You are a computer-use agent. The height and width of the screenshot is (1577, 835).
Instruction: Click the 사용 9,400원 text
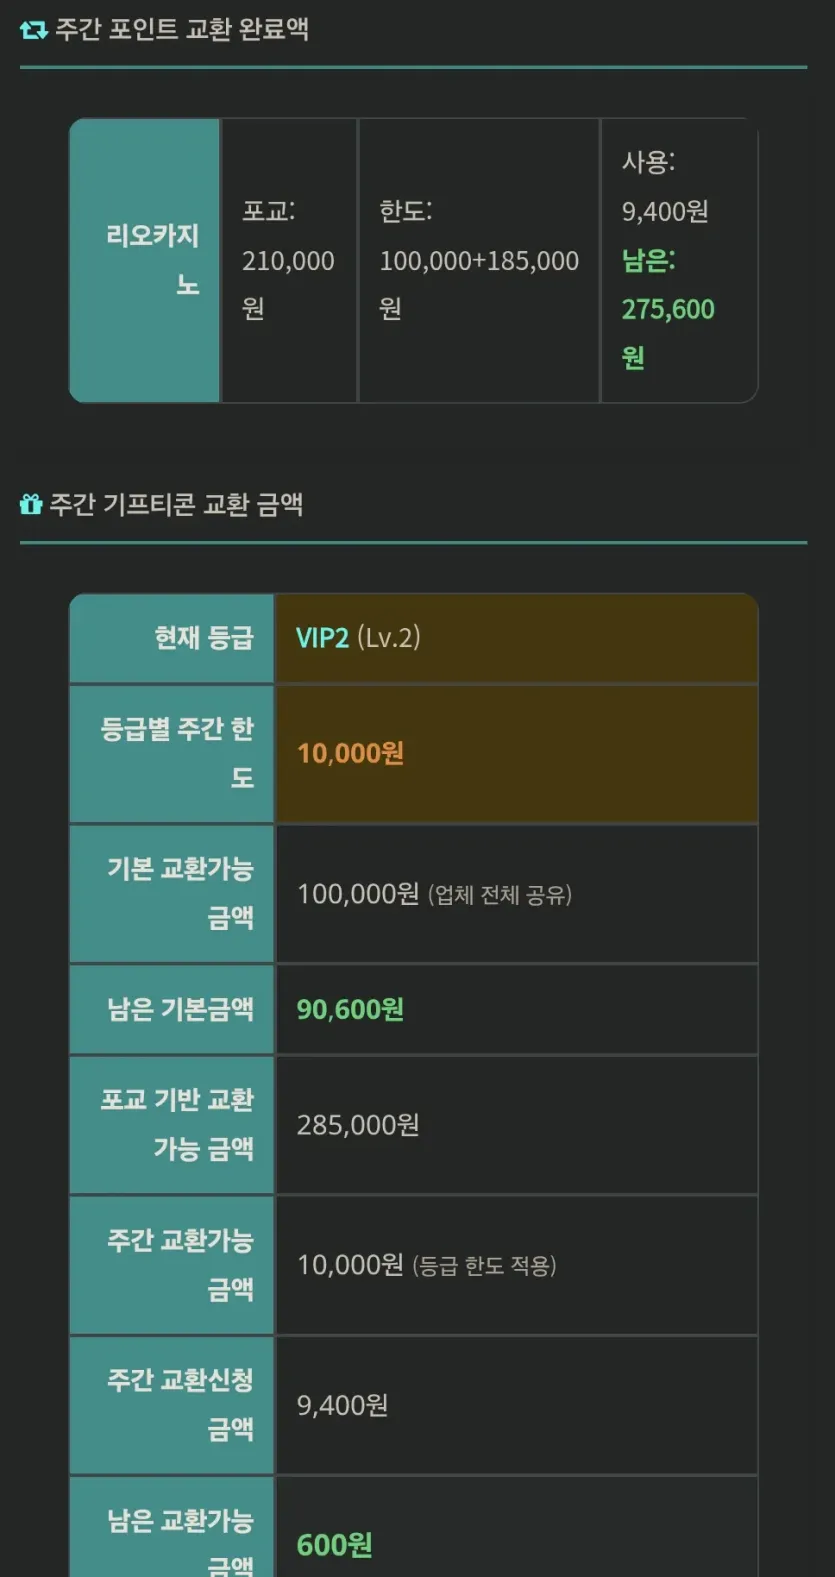click(x=665, y=186)
